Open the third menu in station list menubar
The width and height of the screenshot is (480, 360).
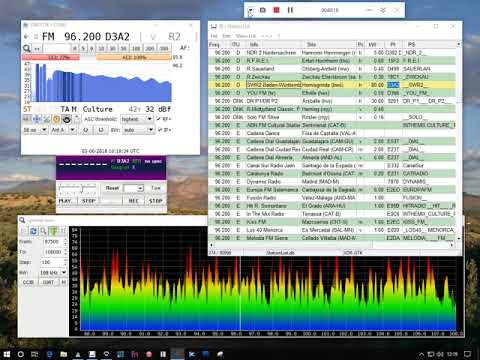coord(246,36)
